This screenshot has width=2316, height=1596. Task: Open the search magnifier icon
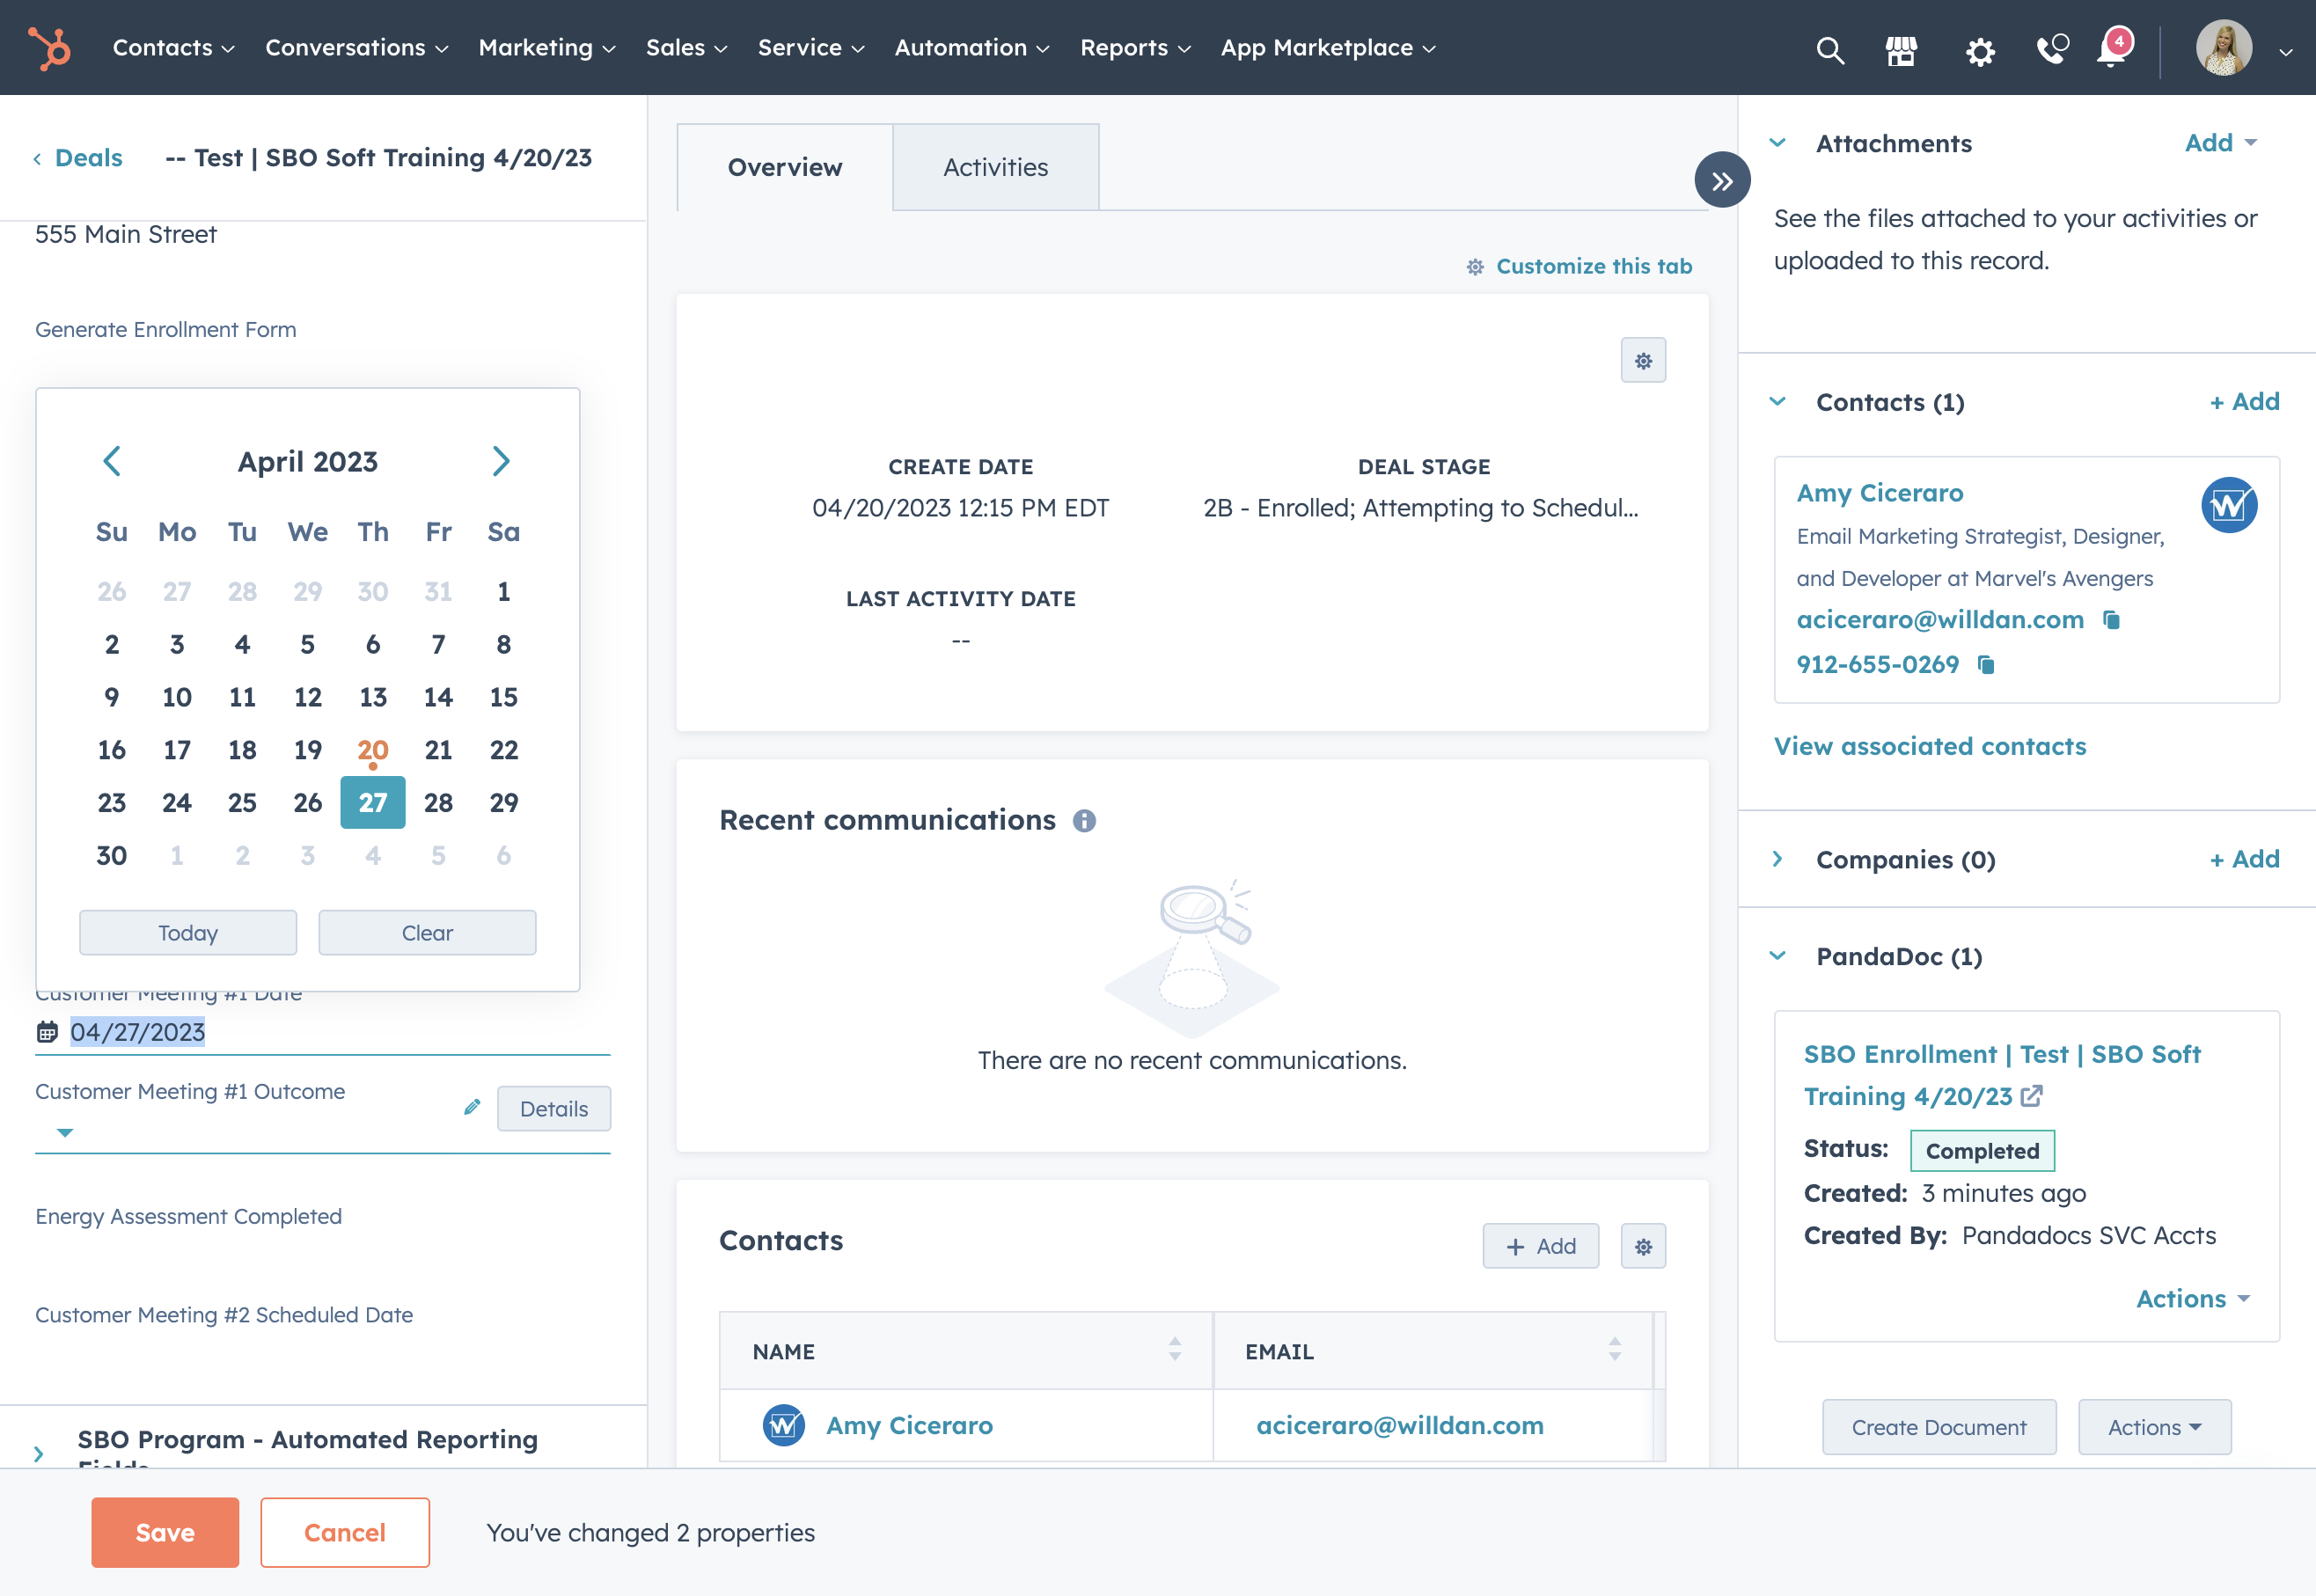click(1830, 50)
